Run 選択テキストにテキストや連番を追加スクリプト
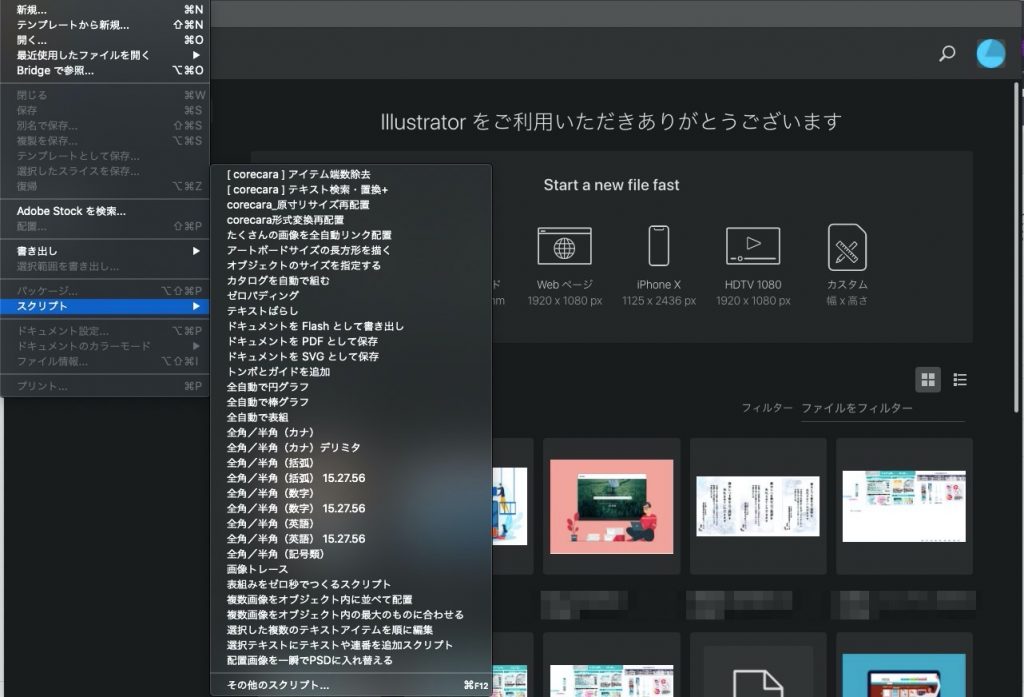The image size is (1024, 697). click(x=351, y=645)
